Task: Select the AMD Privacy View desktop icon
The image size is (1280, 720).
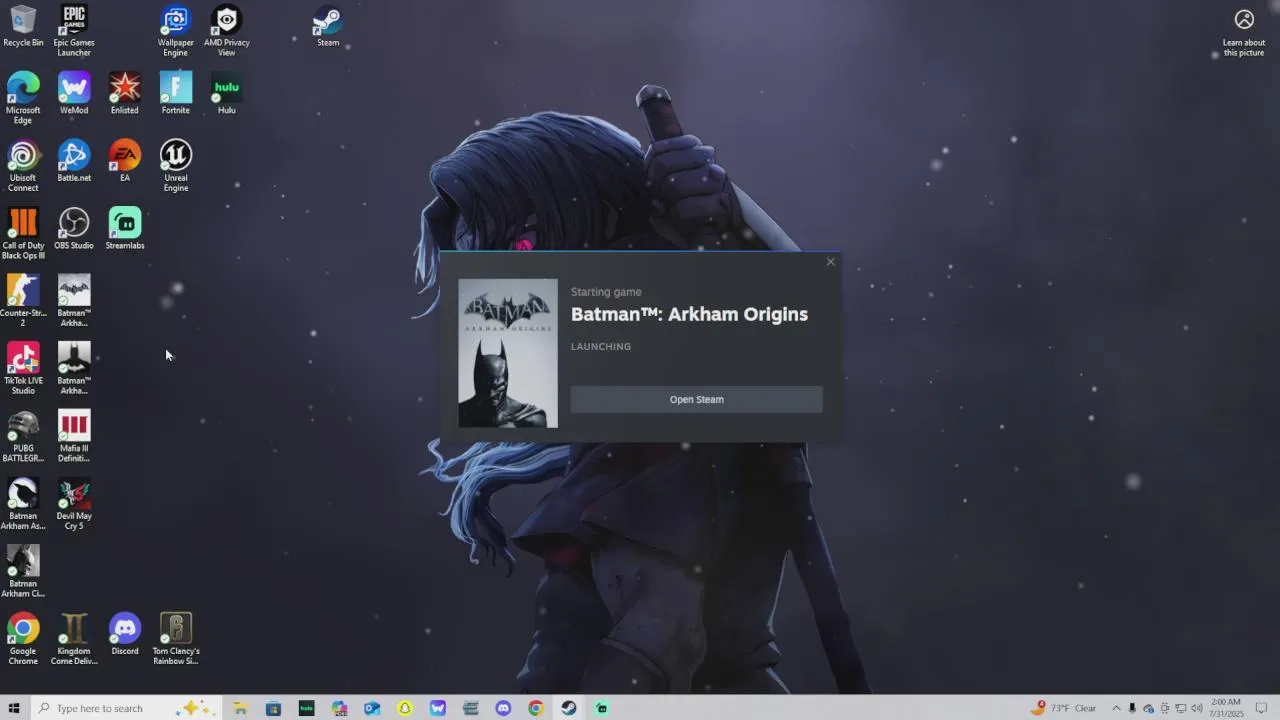Action: tap(227, 30)
